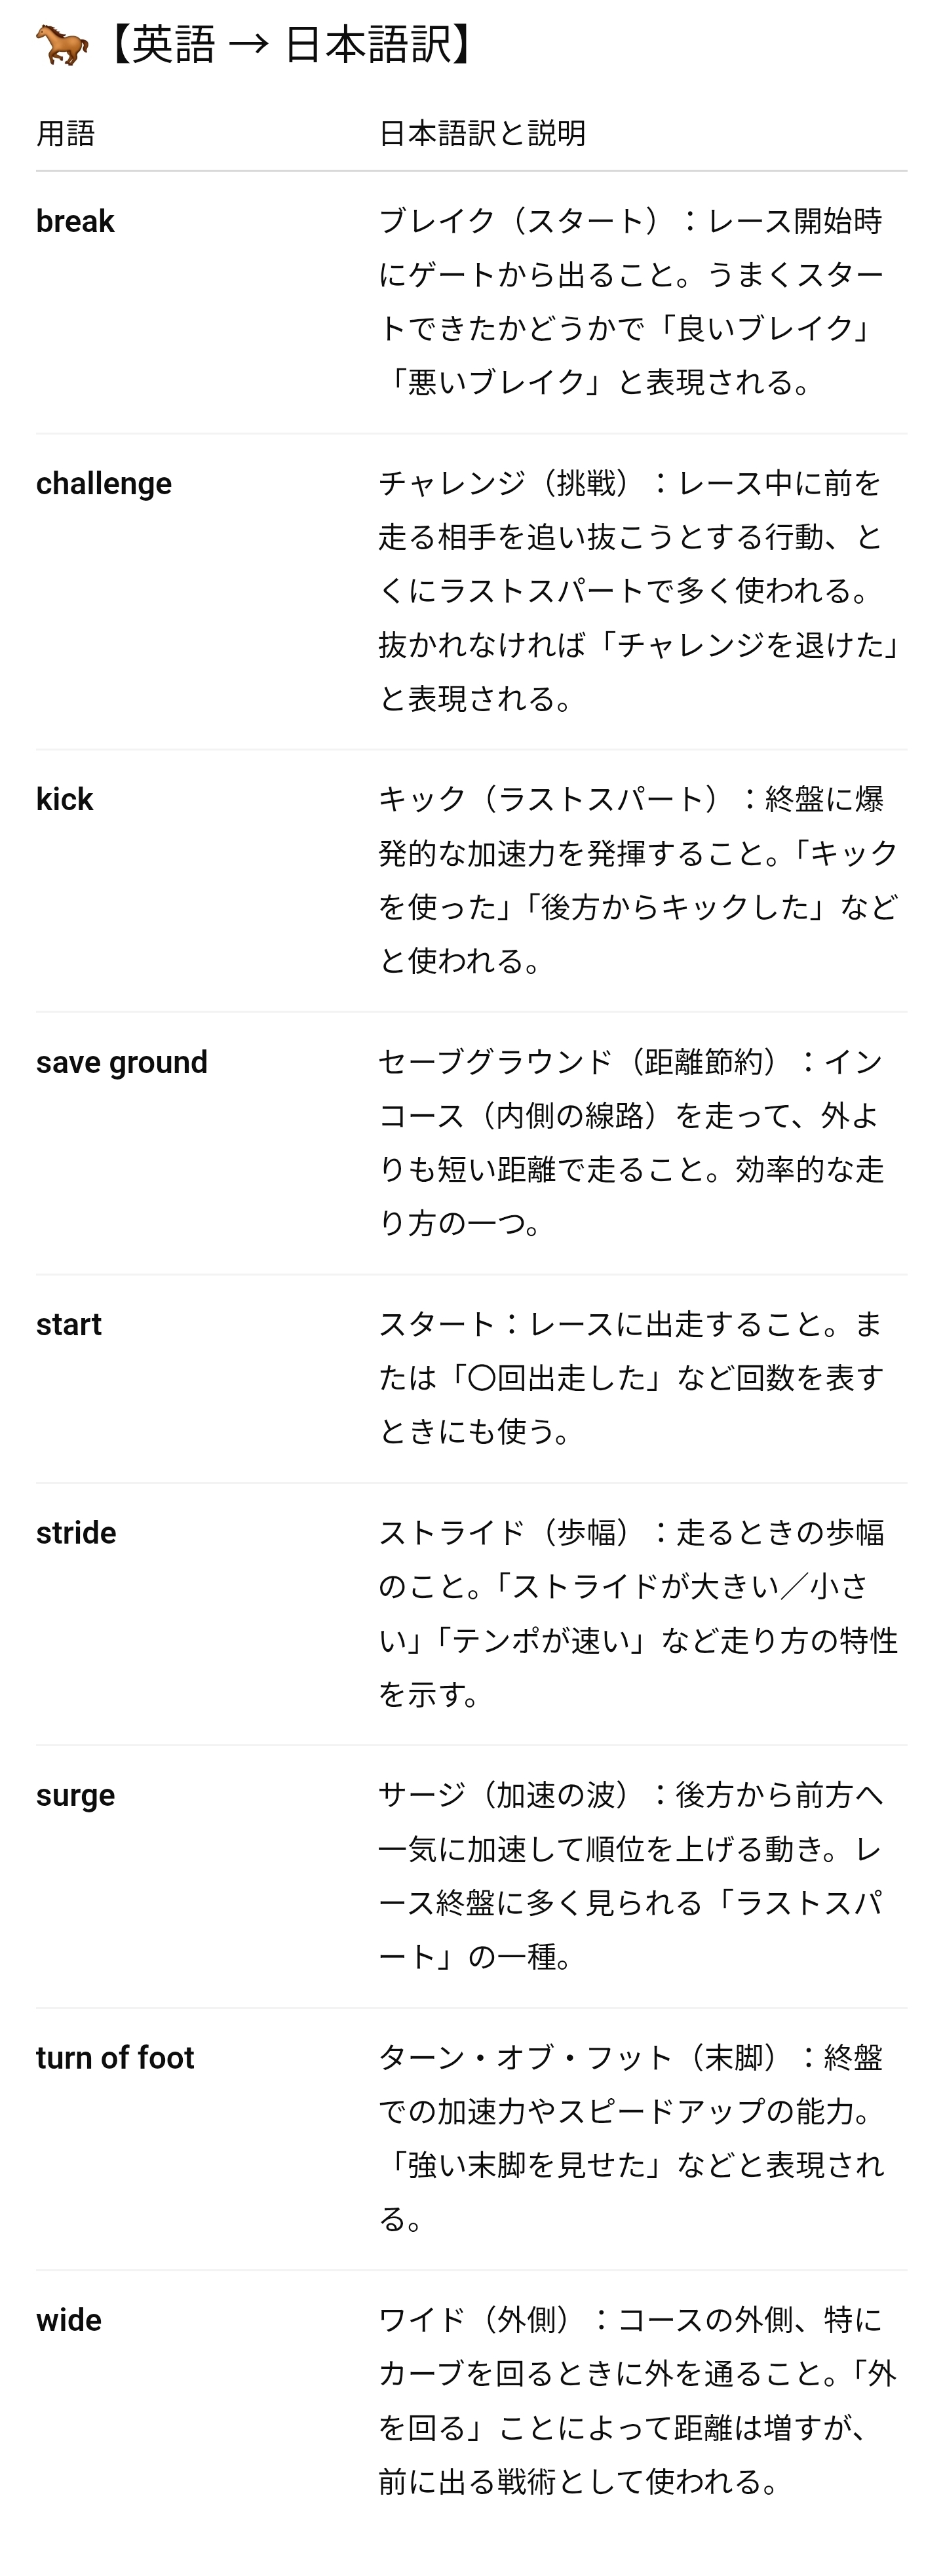
Task: Click the チャレンジ(挑戦) explanation text
Action: tap(640, 591)
